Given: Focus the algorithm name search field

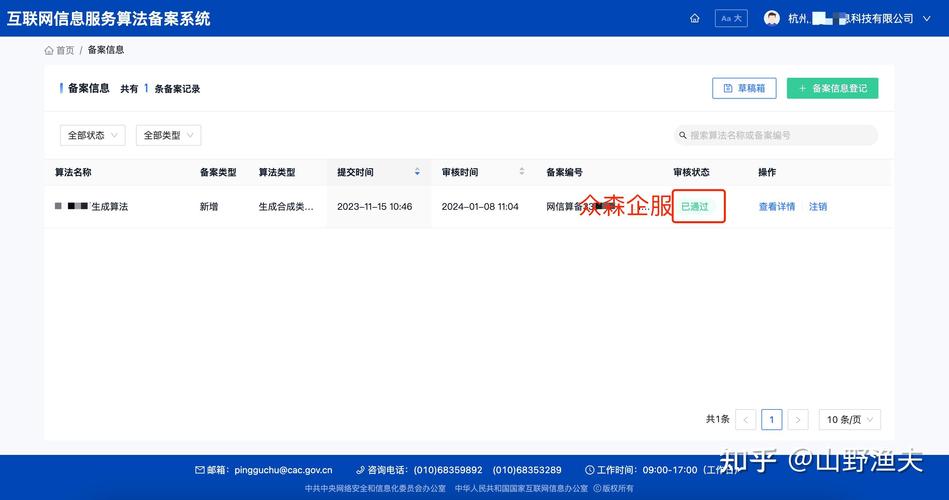Looking at the screenshot, I should 776,135.
